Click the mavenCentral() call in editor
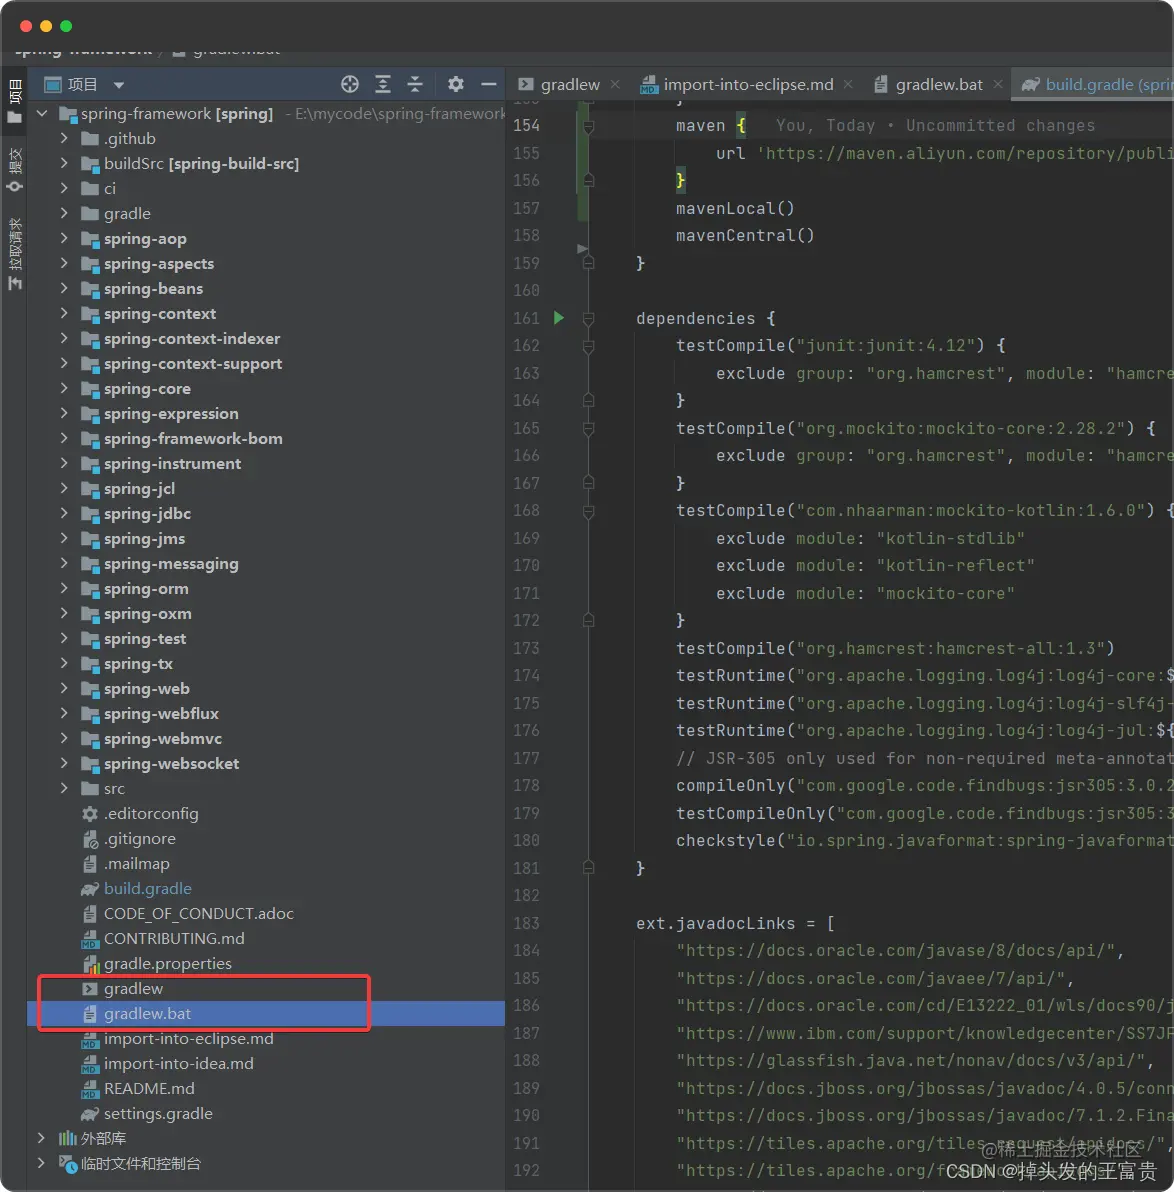The width and height of the screenshot is (1174, 1192). (745, 236)
